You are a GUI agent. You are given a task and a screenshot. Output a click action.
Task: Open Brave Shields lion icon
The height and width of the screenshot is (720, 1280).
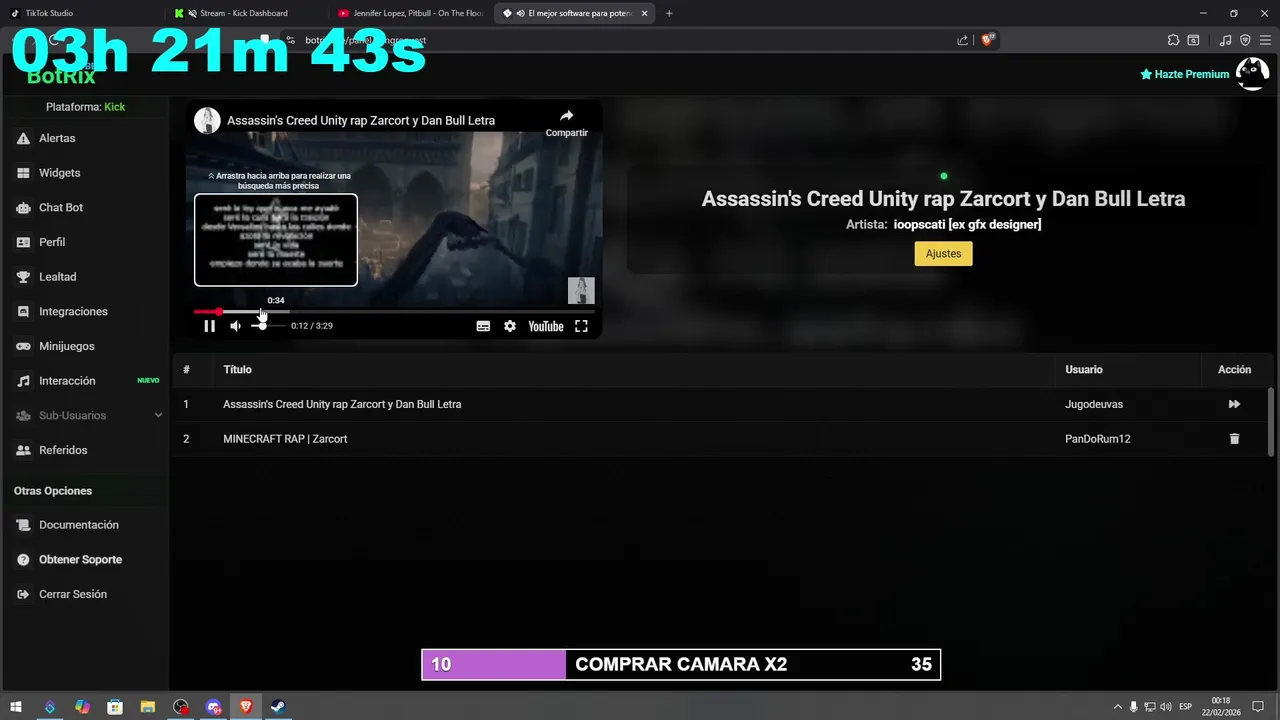coord(987,40)
